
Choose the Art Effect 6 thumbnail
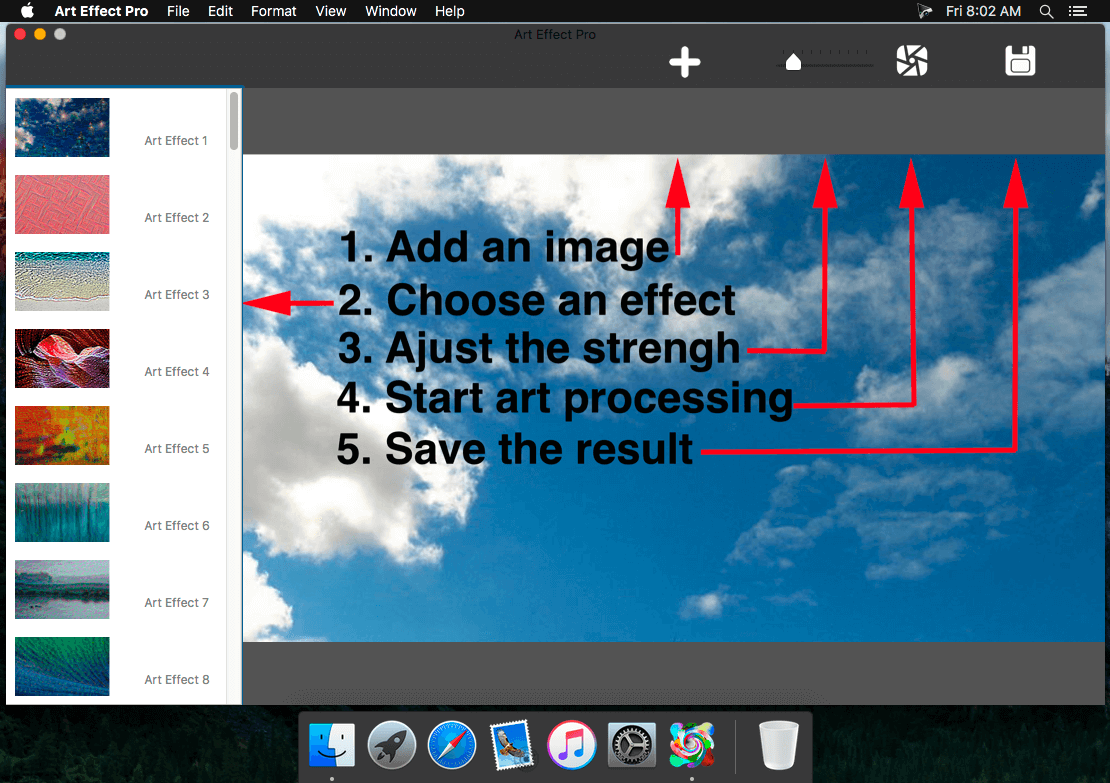[x=62, y=513]
